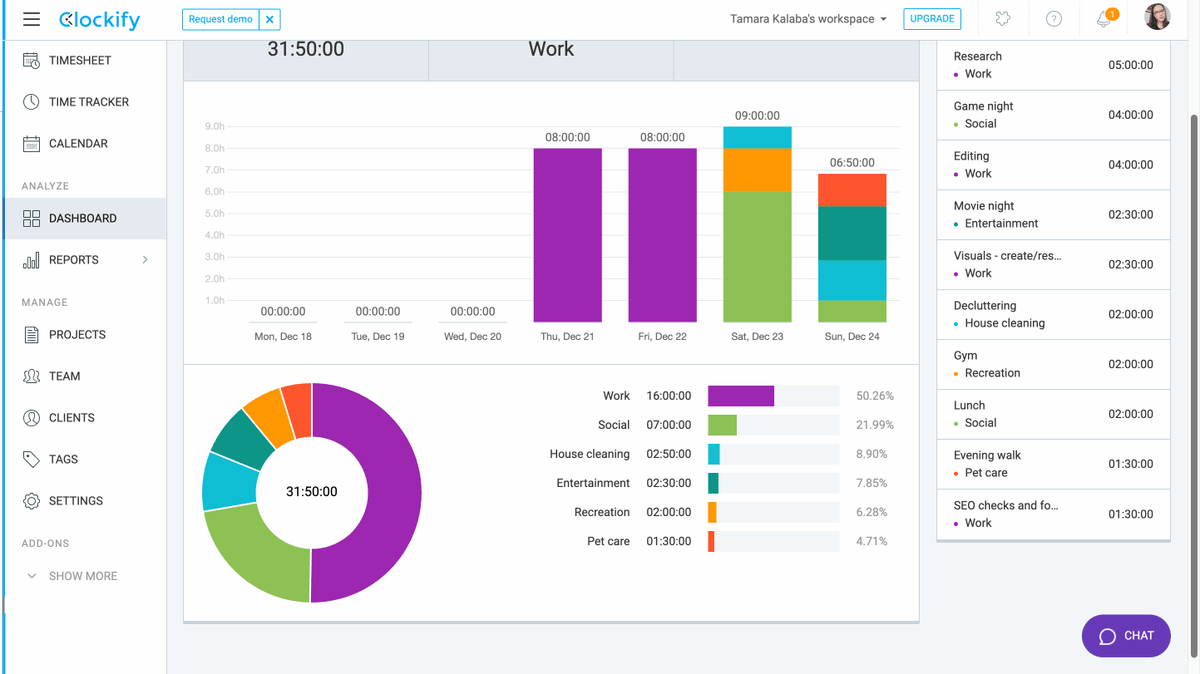Viewport: 1200px width, 674px height.
Task: Open the user profile avatar
Action: (x=1157, y=17)
